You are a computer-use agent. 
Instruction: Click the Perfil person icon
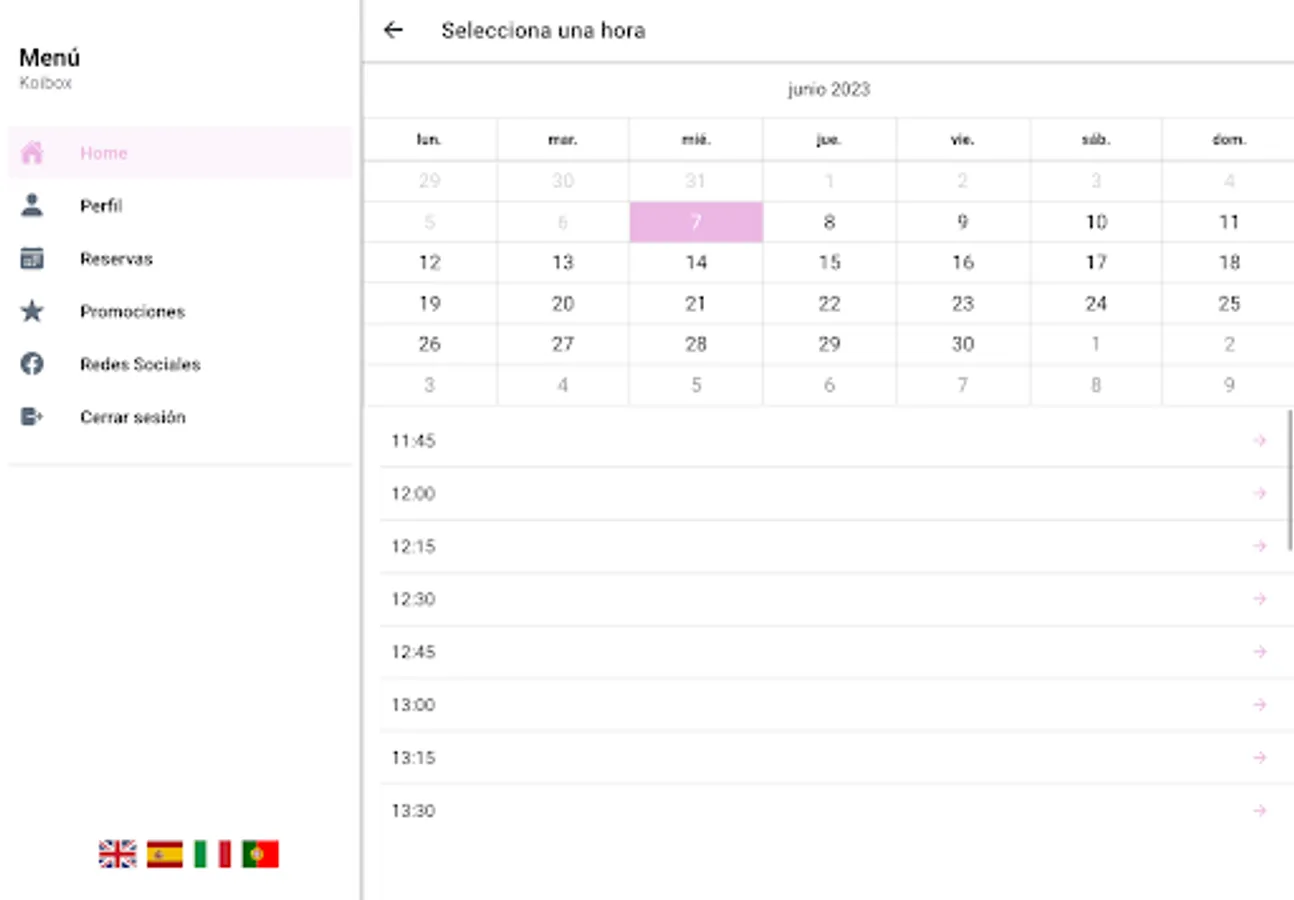(x=32, y=206)
